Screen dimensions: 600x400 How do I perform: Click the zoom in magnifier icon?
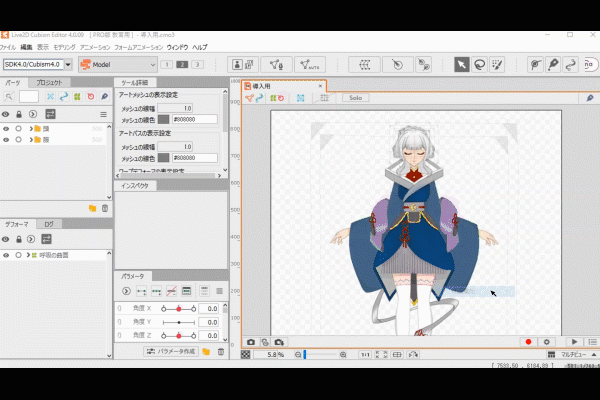[343, 355]
